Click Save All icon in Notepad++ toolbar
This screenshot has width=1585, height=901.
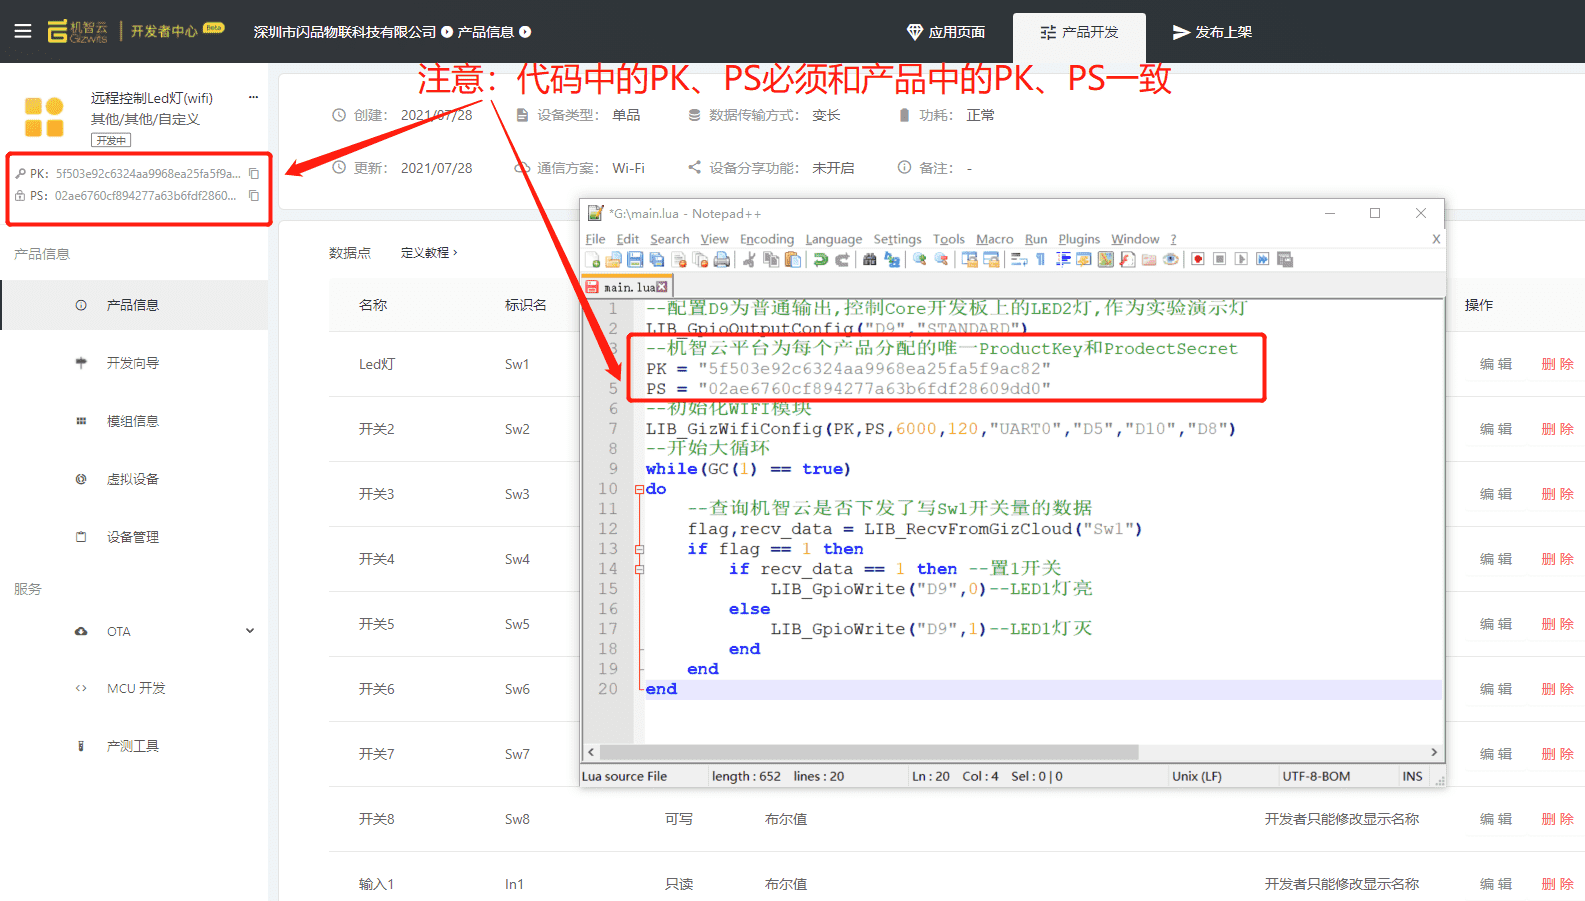click(656, 259)
